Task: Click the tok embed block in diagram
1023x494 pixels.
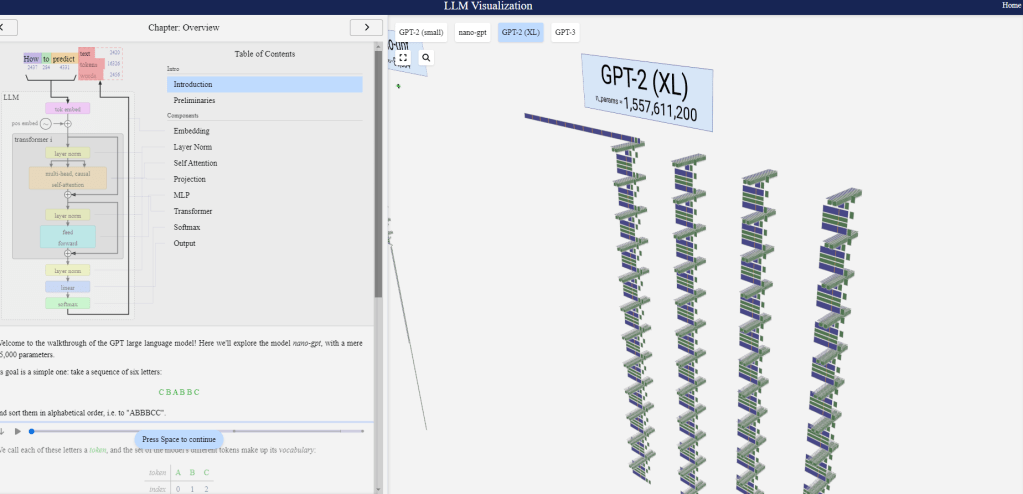Action: tap(68, 108)
